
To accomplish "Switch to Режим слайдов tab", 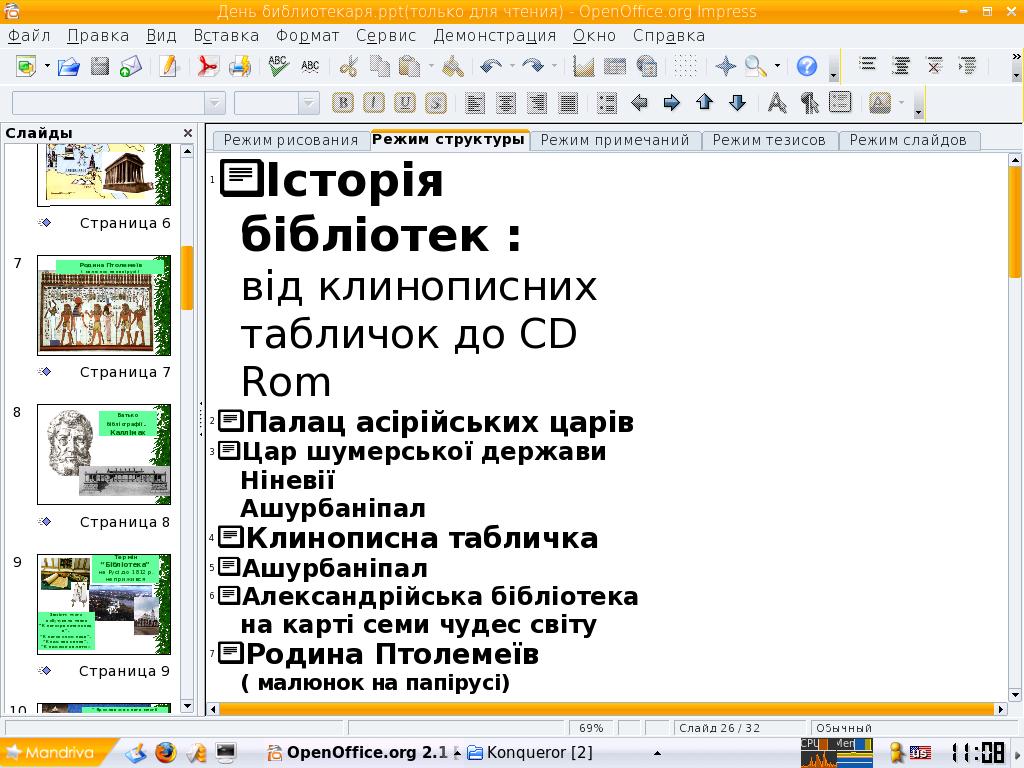I will coord(908,140).
